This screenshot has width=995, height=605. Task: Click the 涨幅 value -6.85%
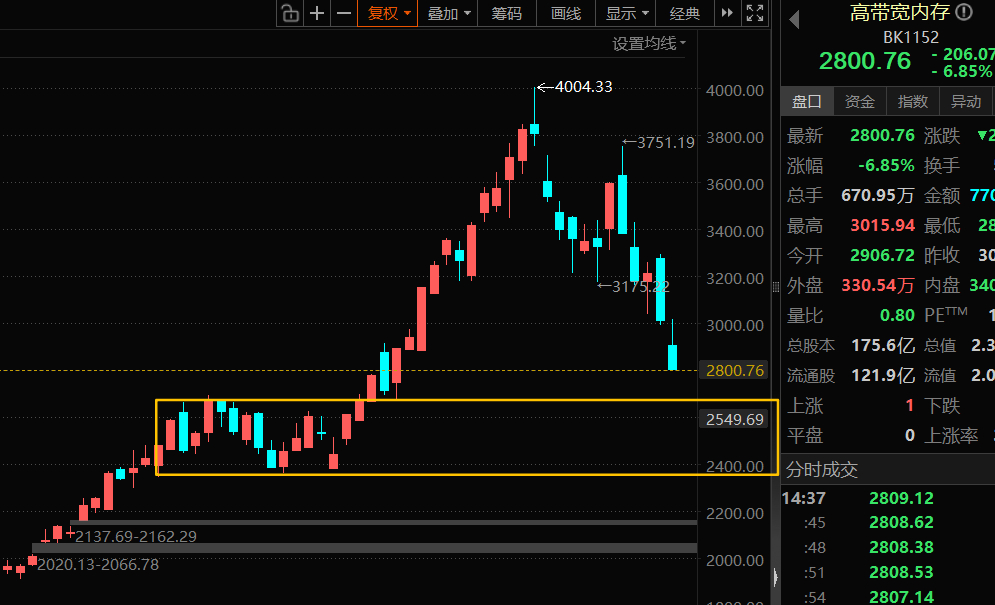(886, 166)
